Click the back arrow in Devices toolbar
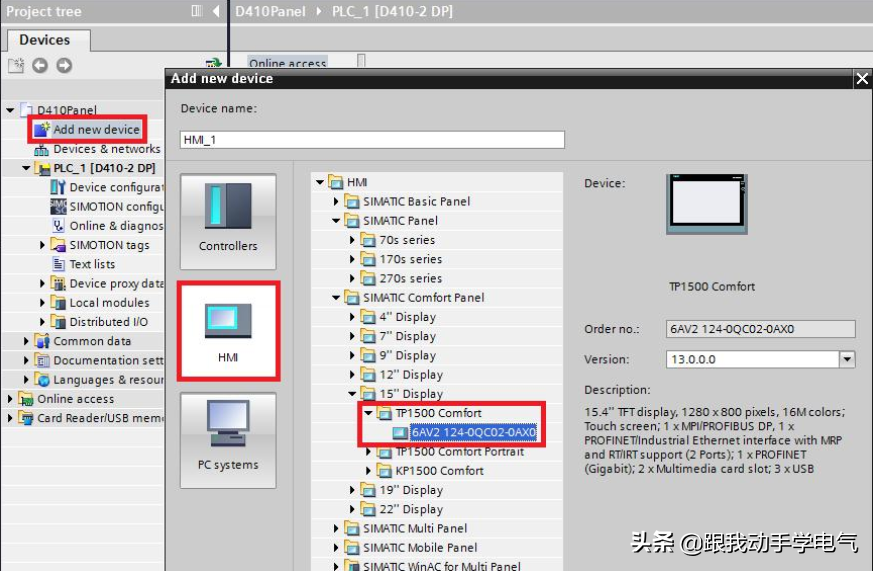Screen dimensions: 875x571 [x=40, y=66]
